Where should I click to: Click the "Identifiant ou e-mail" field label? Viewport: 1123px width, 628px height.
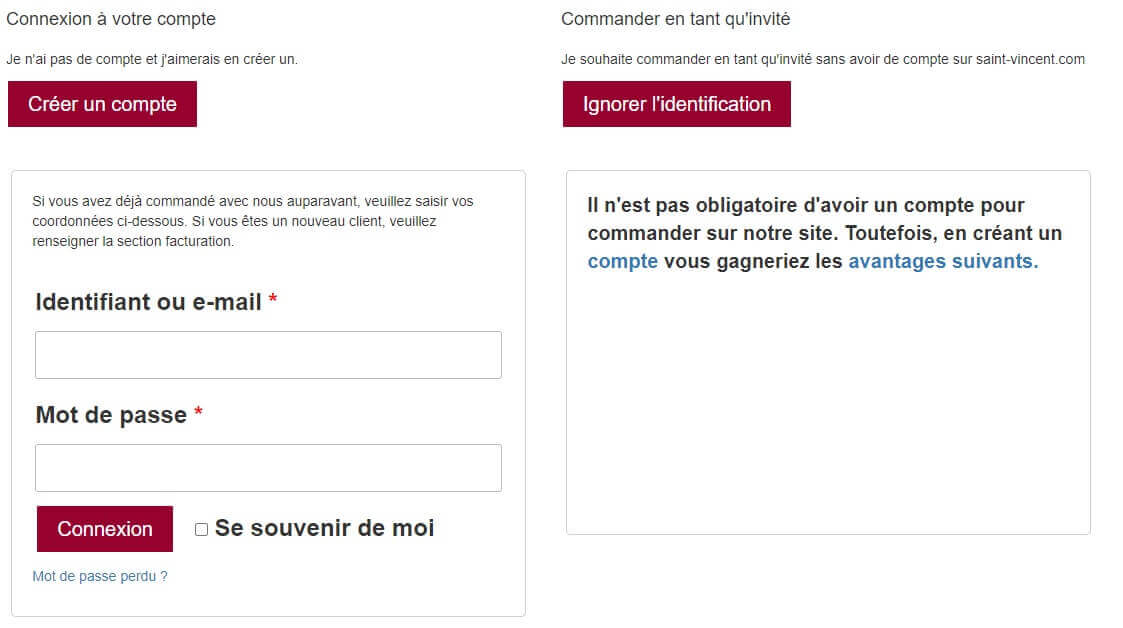tap(148, 302)
